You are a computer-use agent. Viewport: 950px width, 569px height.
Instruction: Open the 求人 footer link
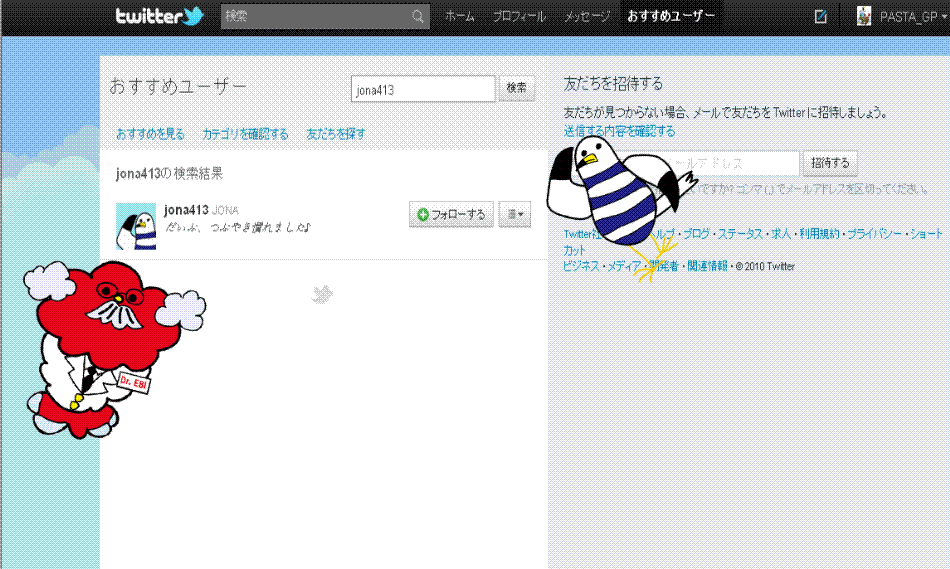[x=781, y=234]
